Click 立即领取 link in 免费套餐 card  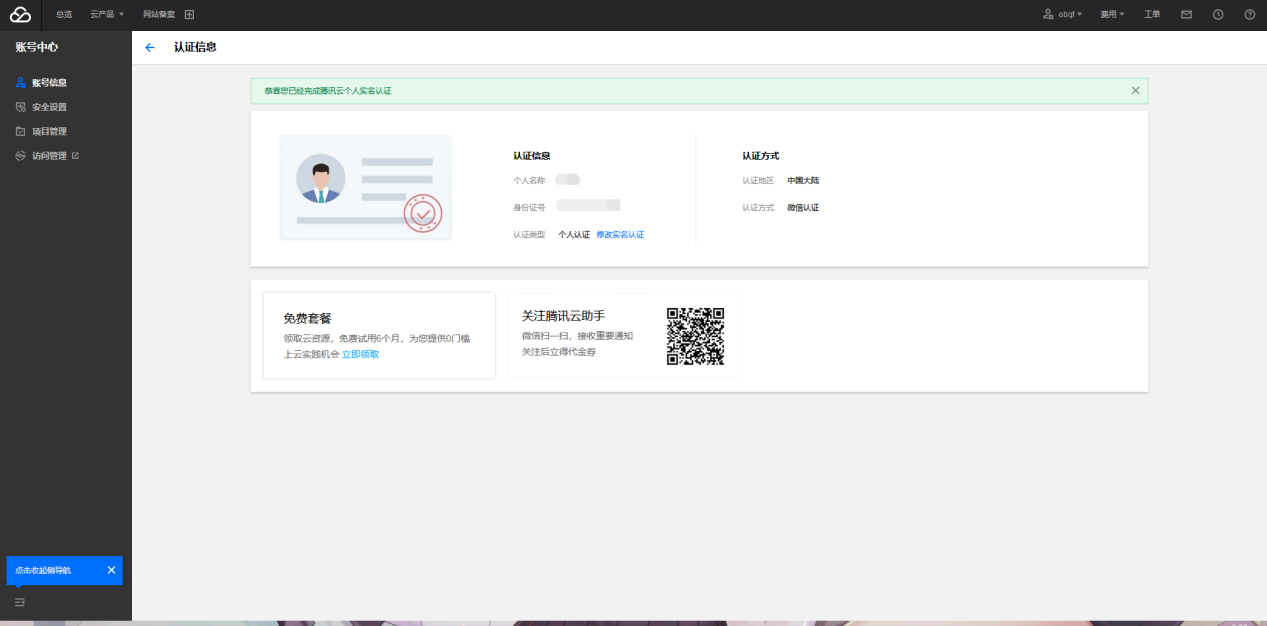click(x=360, y=354)
